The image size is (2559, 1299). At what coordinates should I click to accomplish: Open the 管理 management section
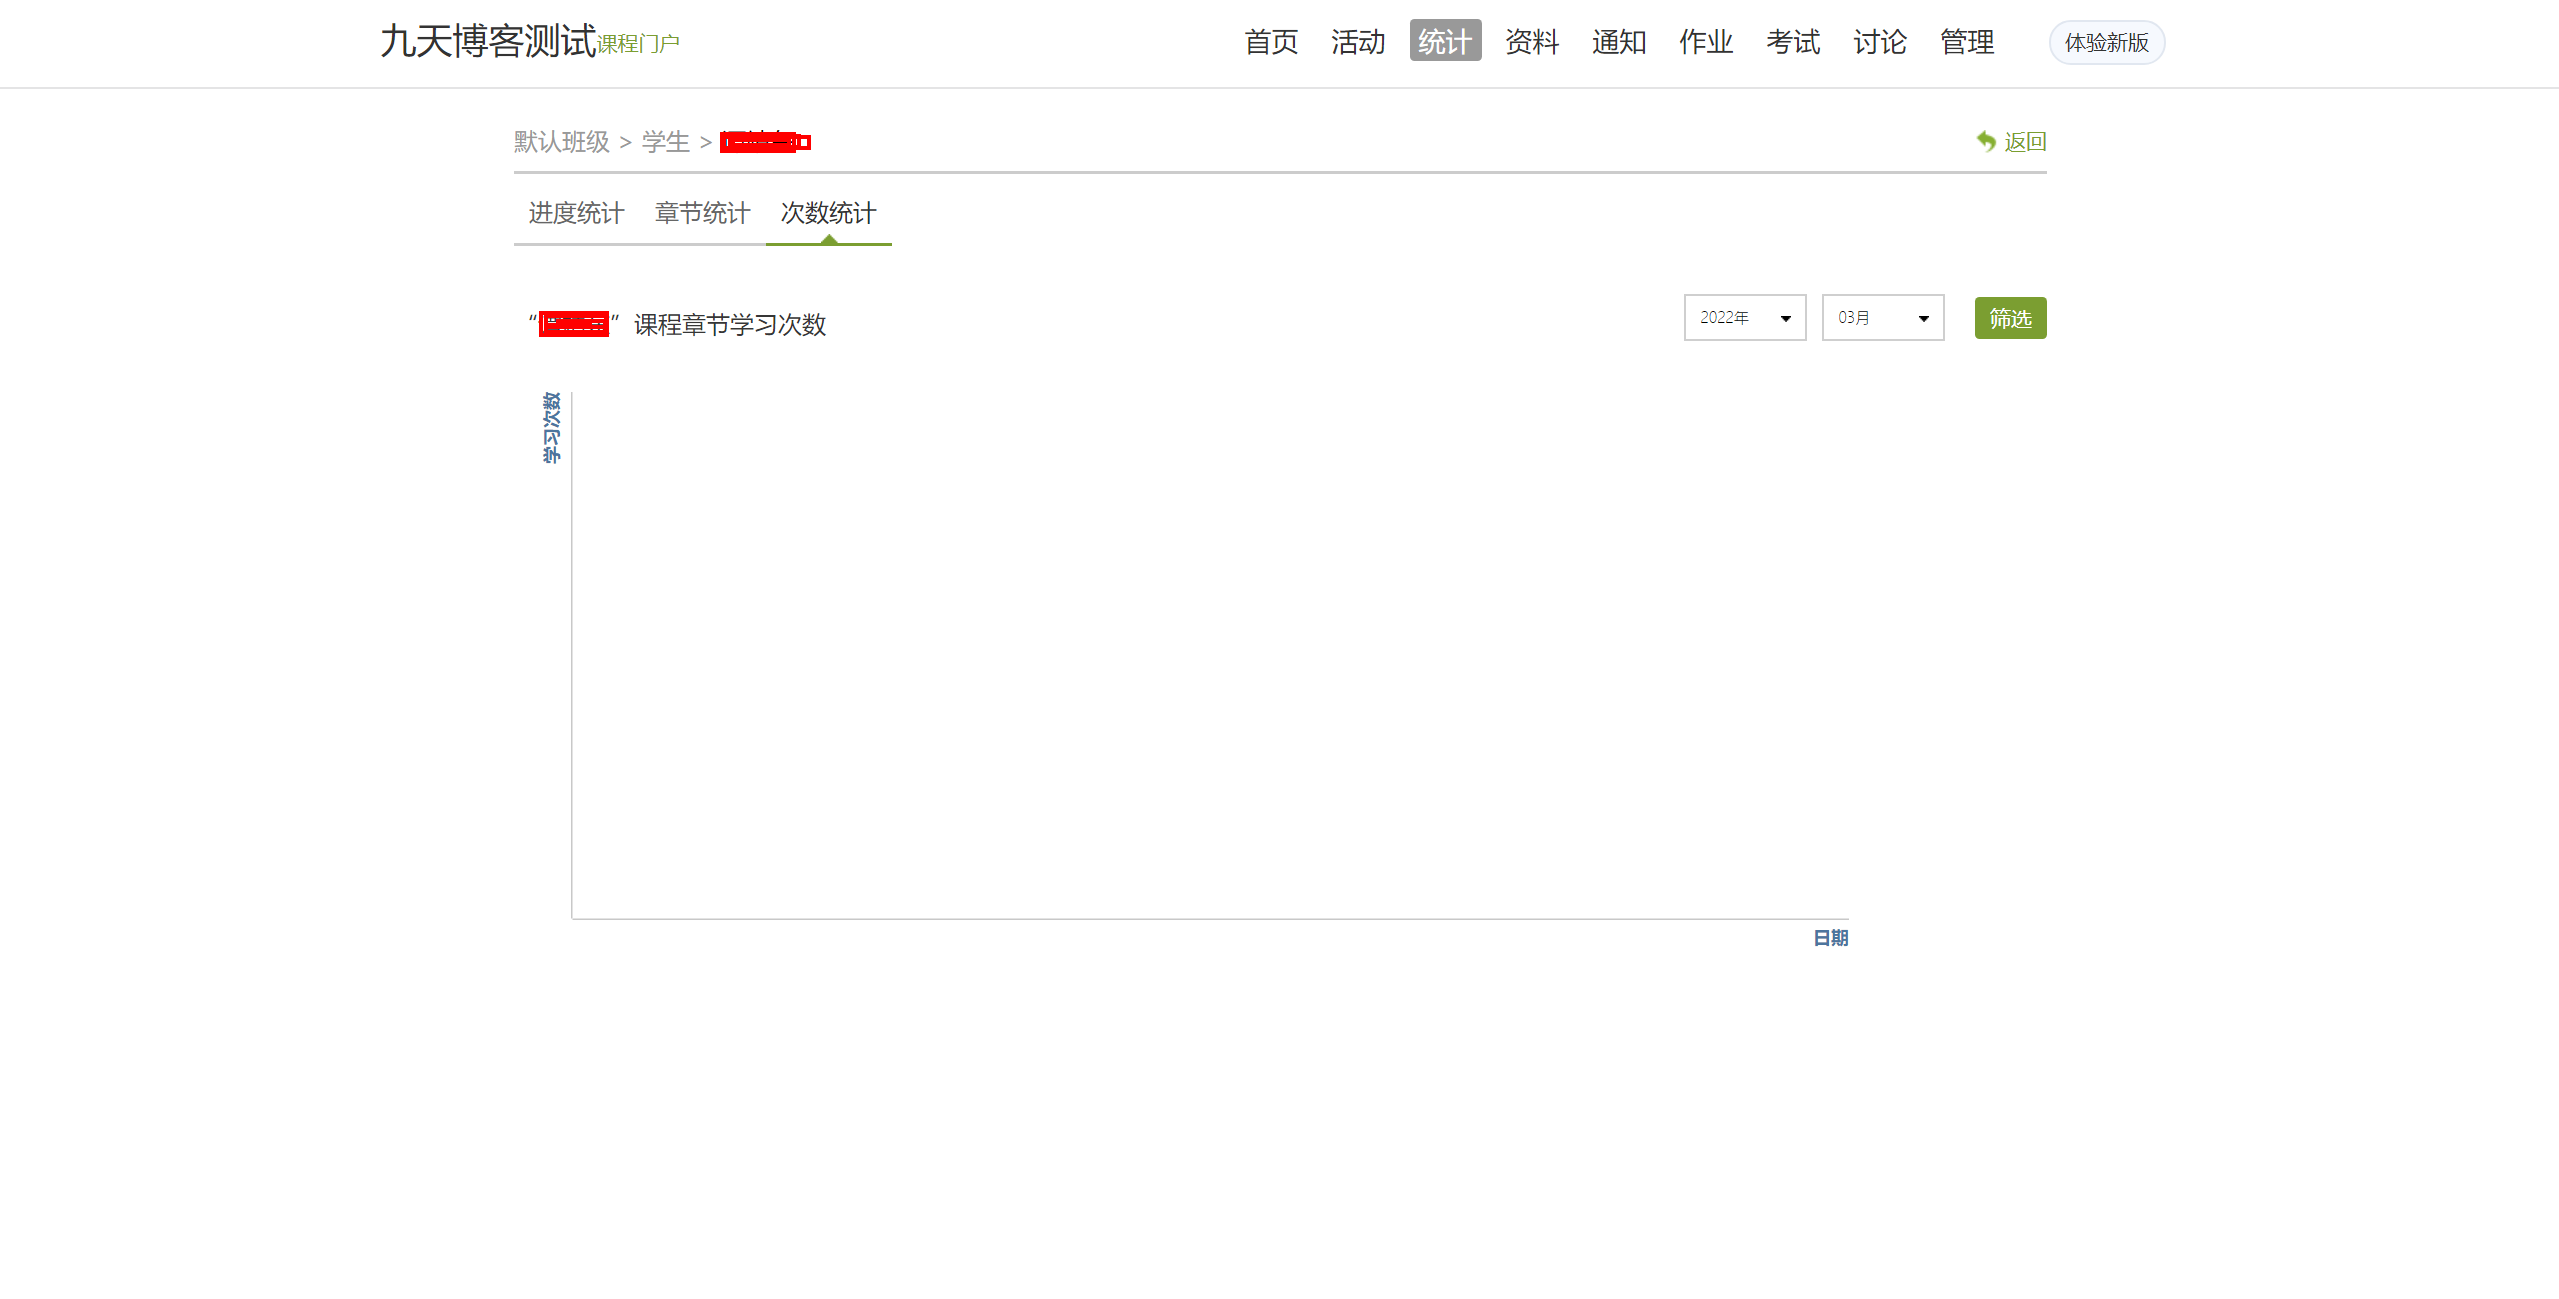1966,41
